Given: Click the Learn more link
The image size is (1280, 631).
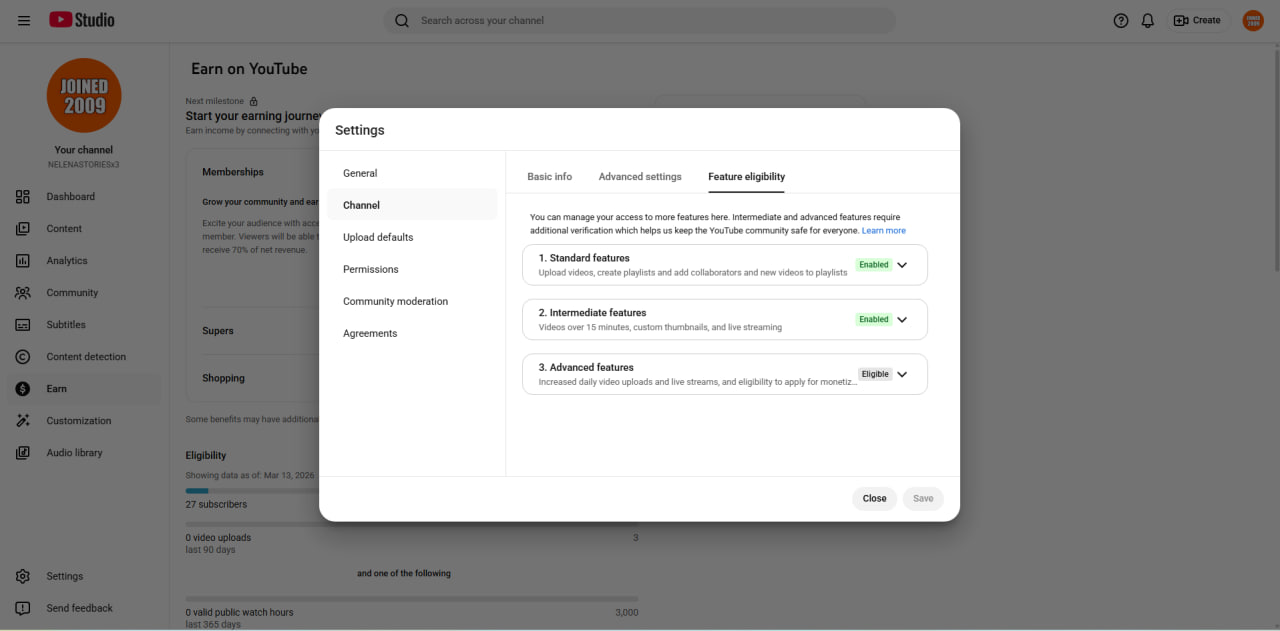Looking at the screenshot, I should (x=884, y=231).
